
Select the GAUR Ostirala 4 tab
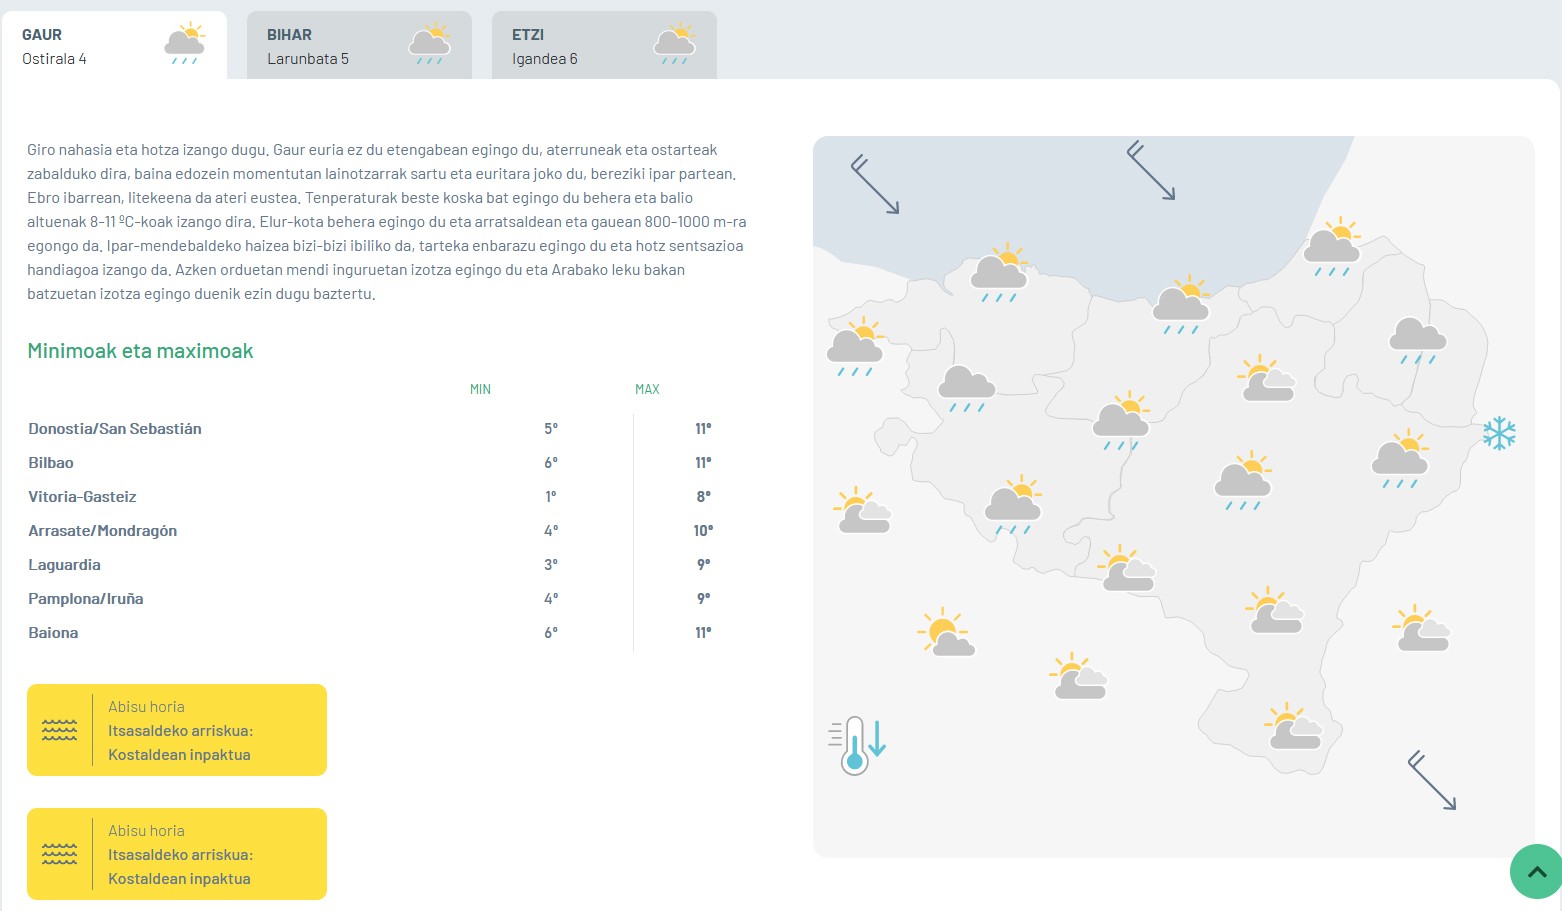(114, 46)
